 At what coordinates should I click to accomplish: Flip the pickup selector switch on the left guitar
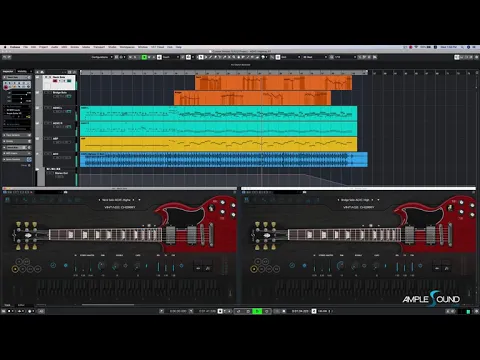211,208
